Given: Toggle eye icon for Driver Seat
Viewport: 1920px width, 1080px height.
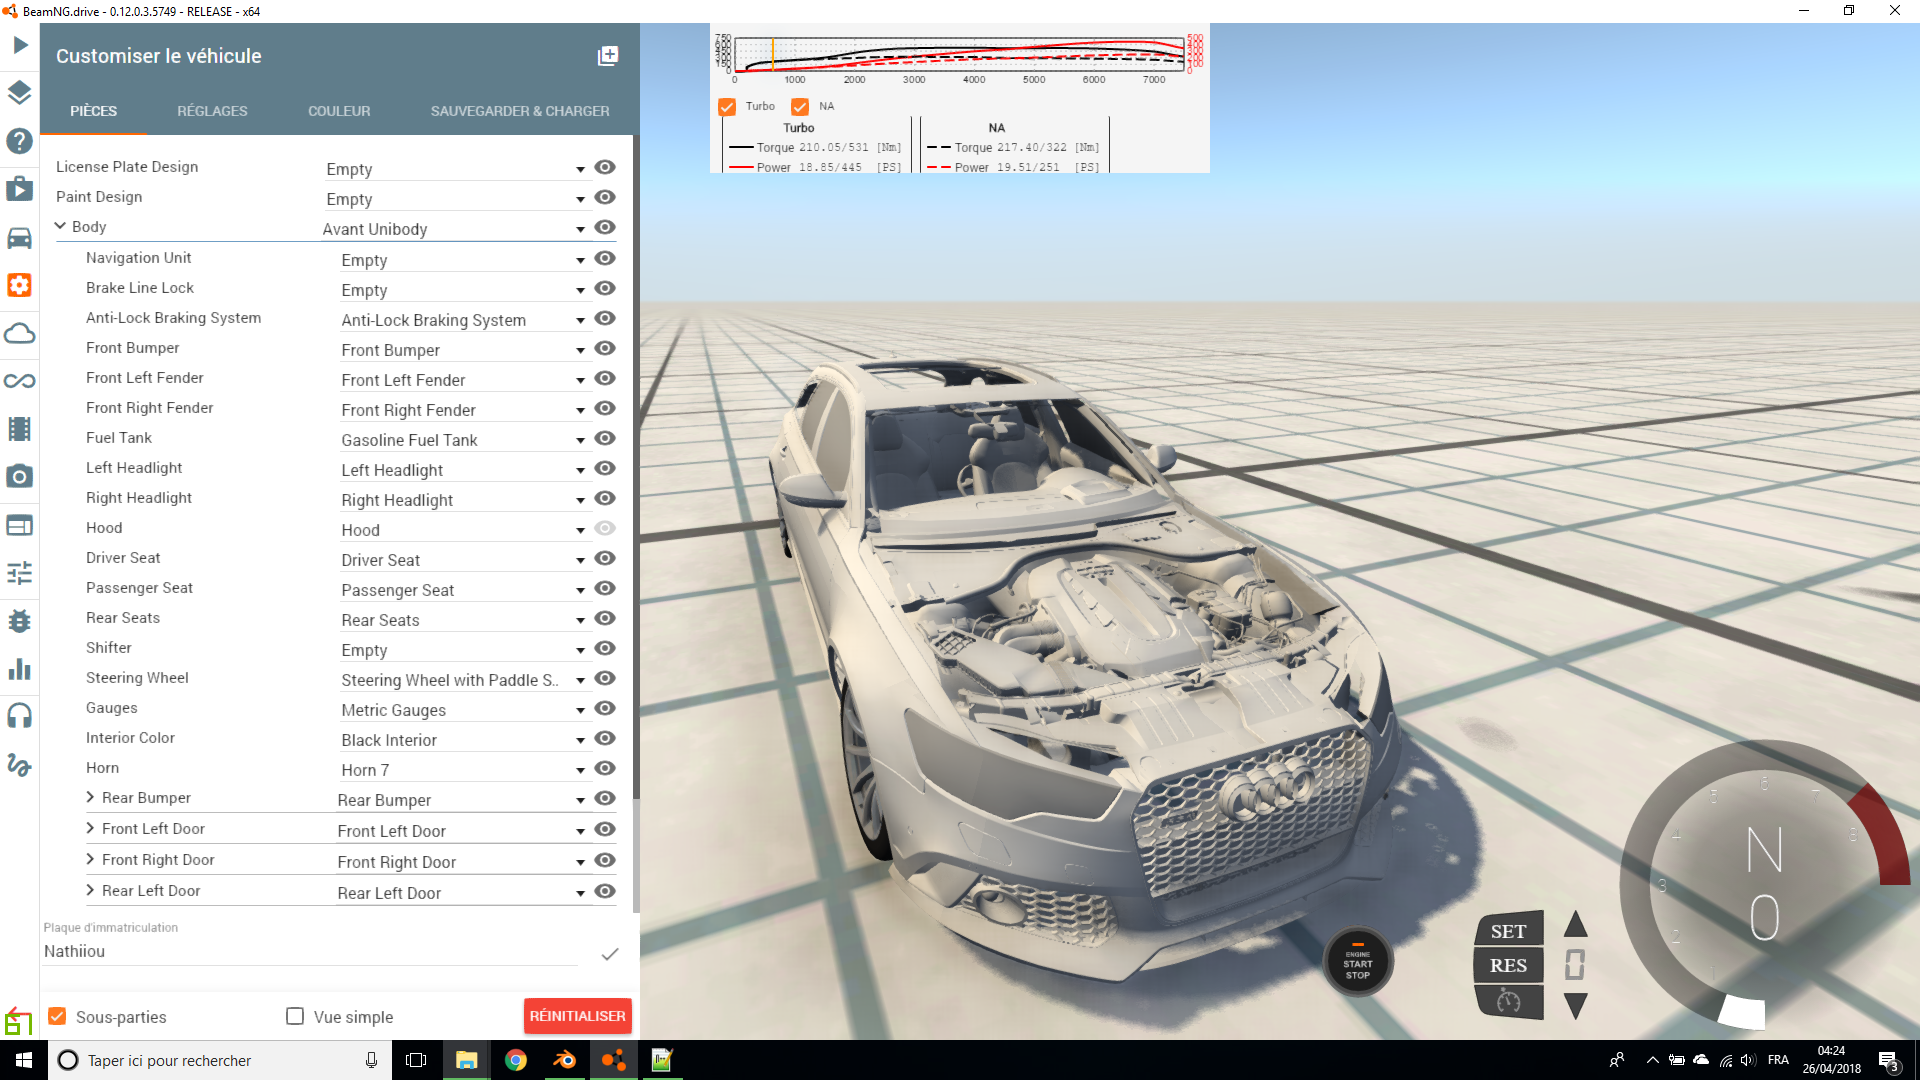Looking at the screenshot, I should [x=605, y=558].
